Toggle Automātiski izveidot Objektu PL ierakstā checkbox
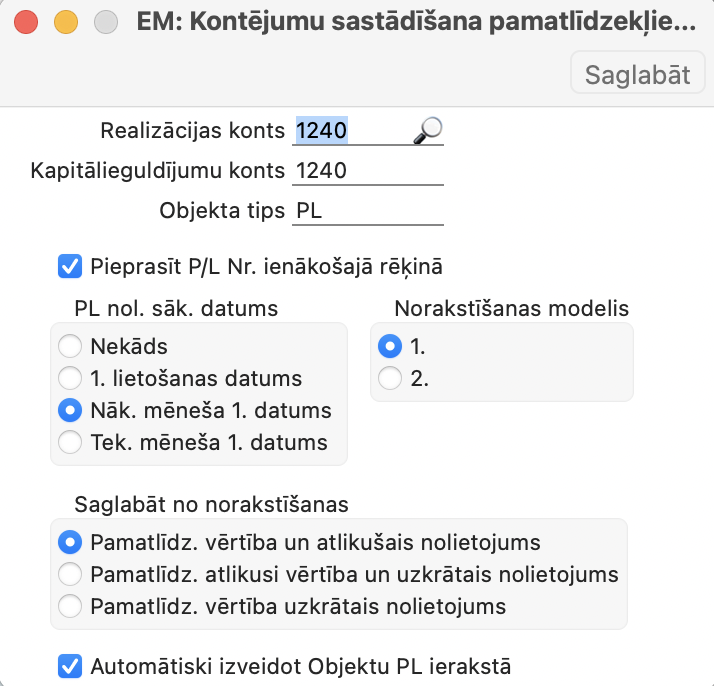This screenshot has height=686, width=714. [x=70, y=665]
